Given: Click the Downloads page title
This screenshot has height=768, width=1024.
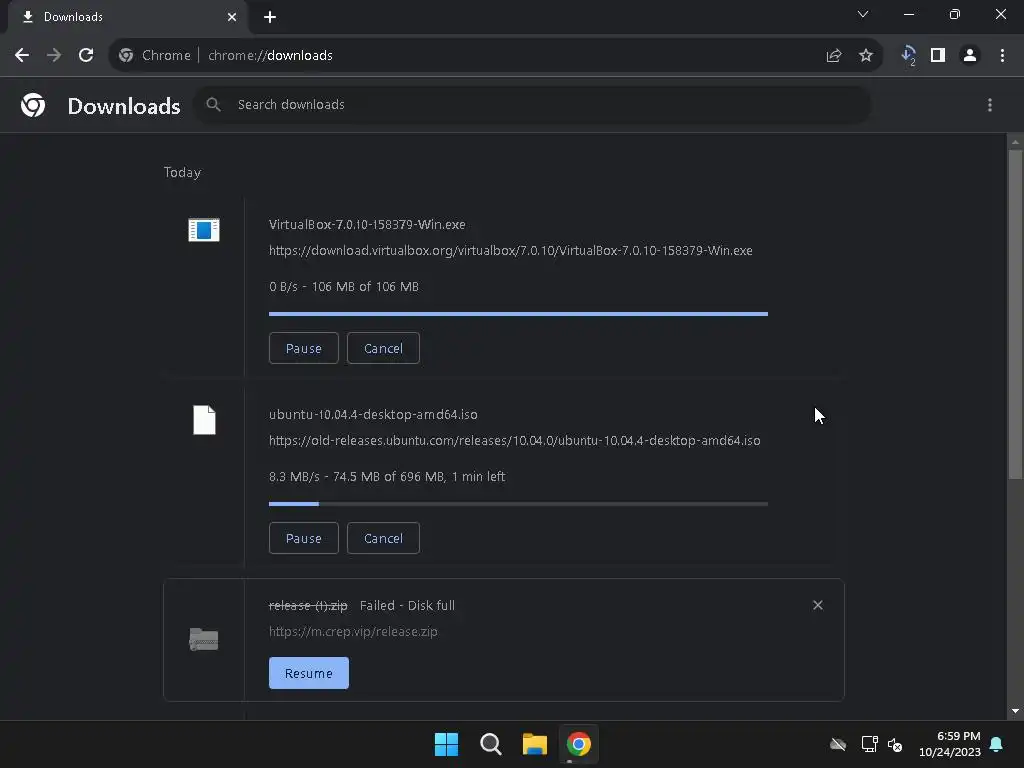Looking at the screenshot, I should (x=124, y=106).
